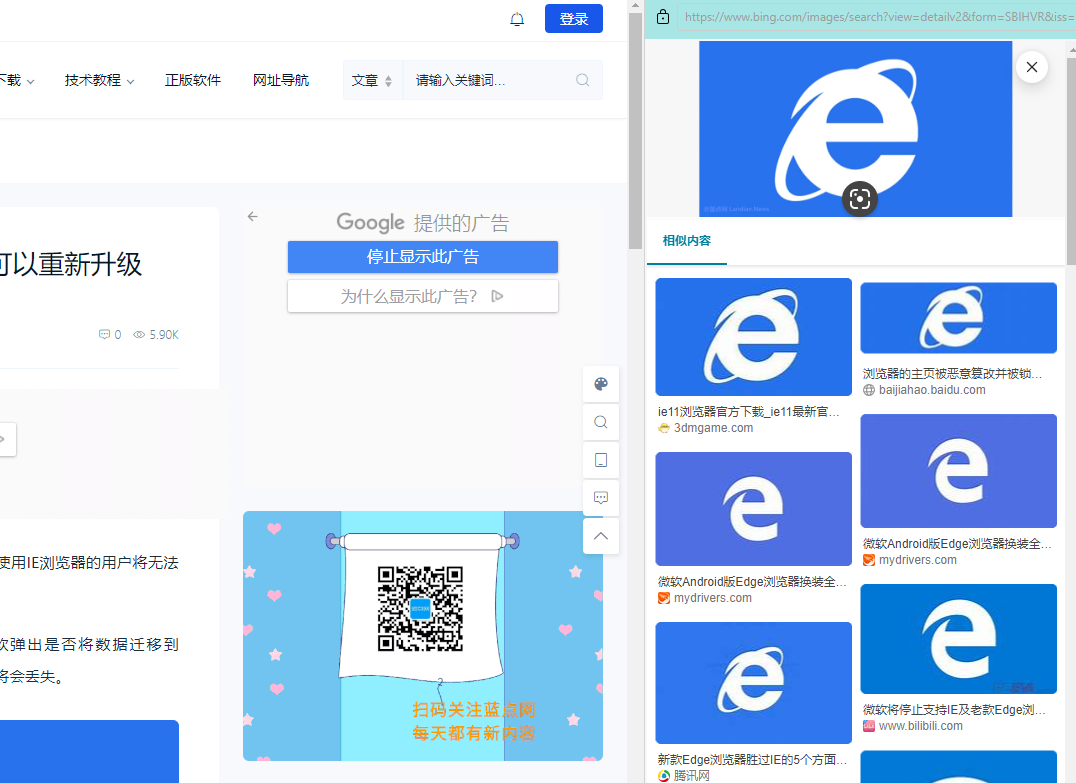This screenshot has height=783, width=1076.
Task: Click the 停止显示此广告 button
Action: click(x=422, y=257)
